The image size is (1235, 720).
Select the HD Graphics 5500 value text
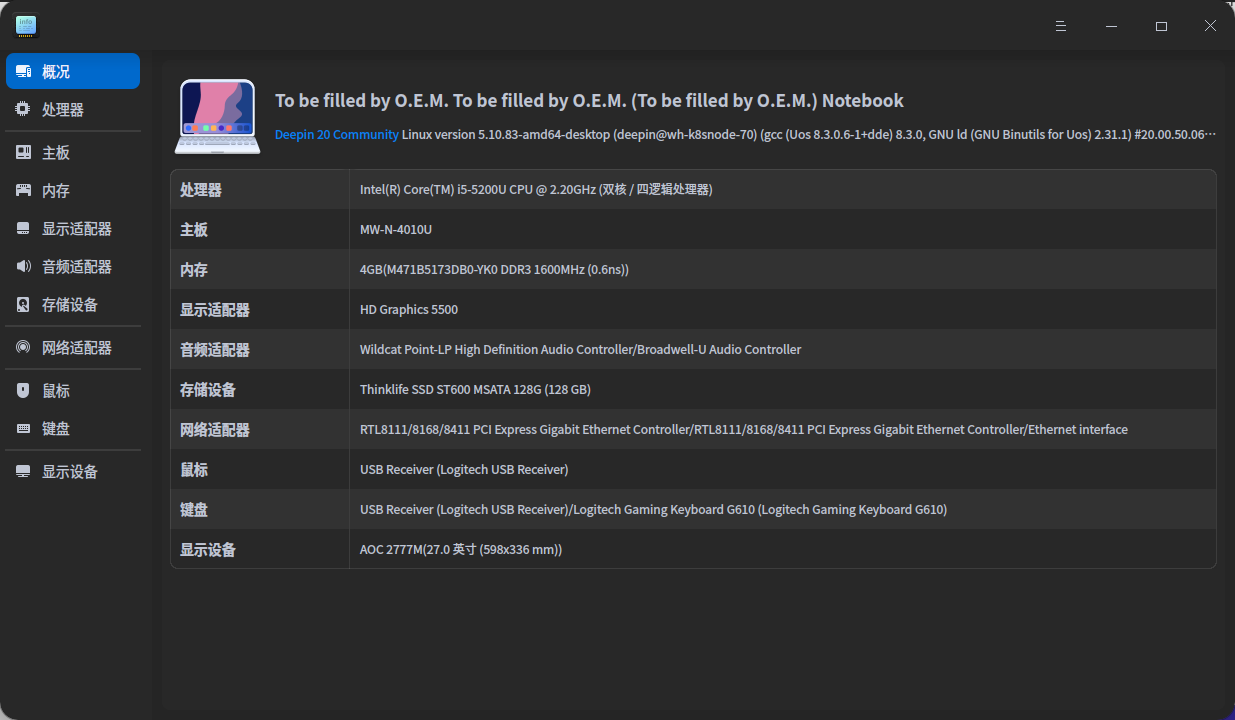tap(409, 310)
